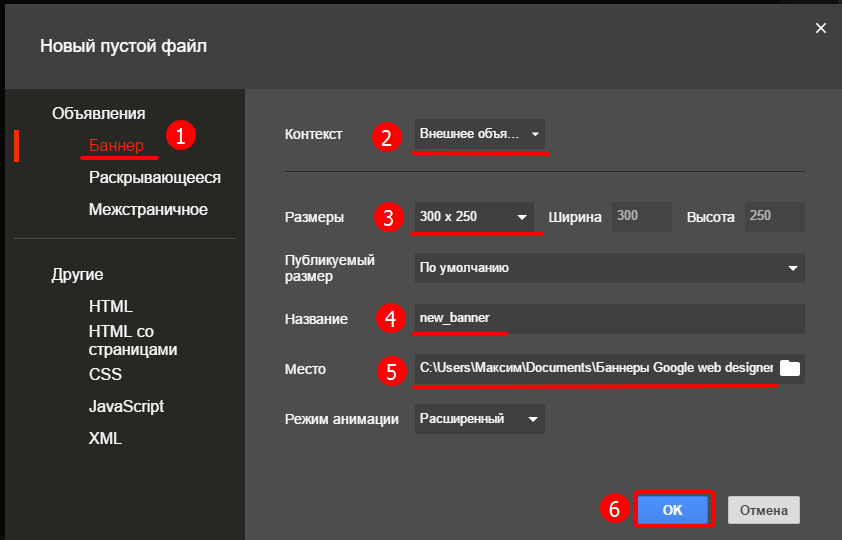Click the Высота height field
Screen dimensions: 842x540
click(x=774, y=217)
